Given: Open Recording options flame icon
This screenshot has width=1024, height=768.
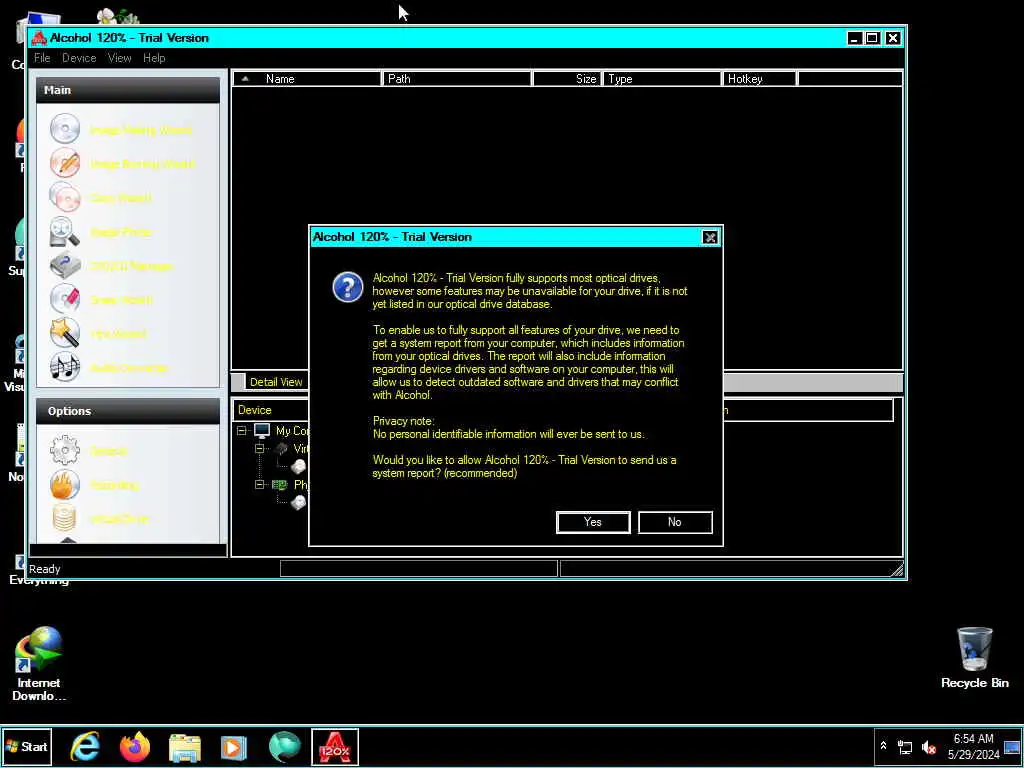Looking at the screenshot, I should 65,485.
